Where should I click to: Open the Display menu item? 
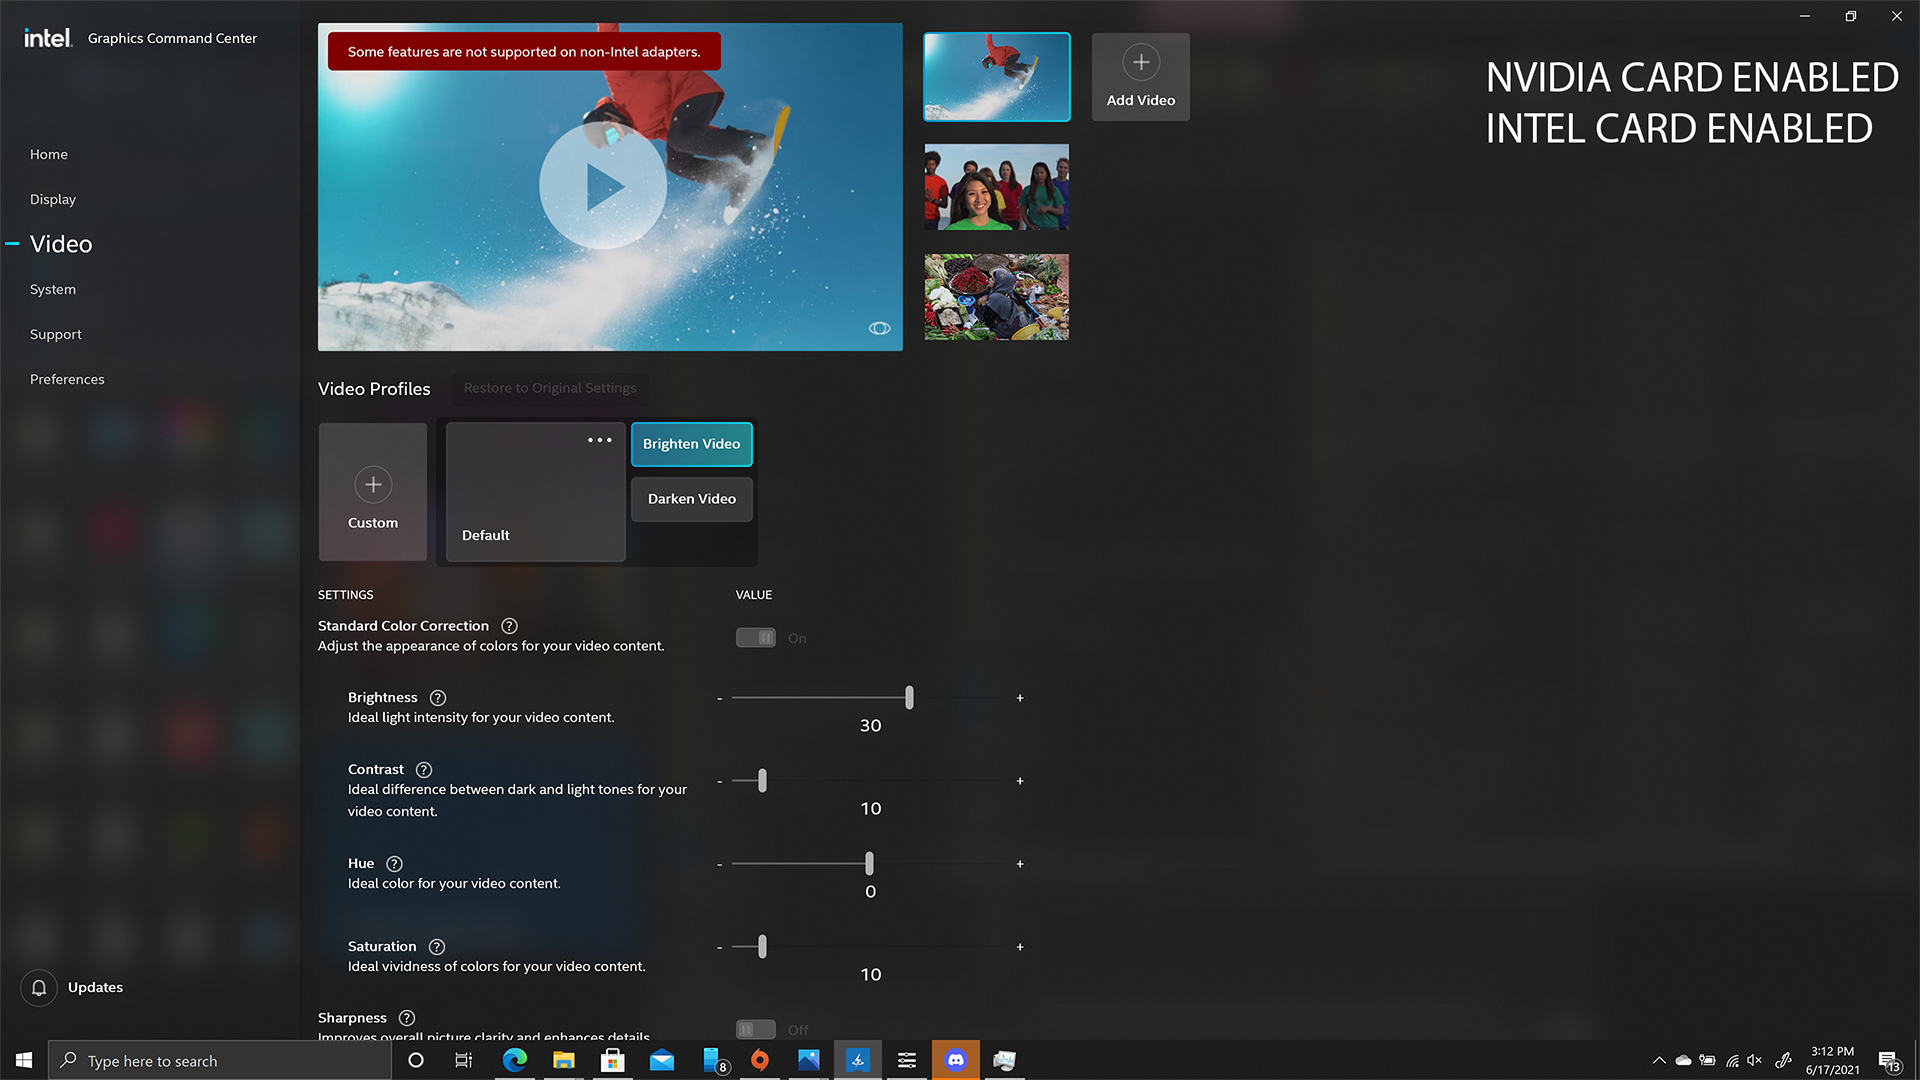[x=53, y=199]
